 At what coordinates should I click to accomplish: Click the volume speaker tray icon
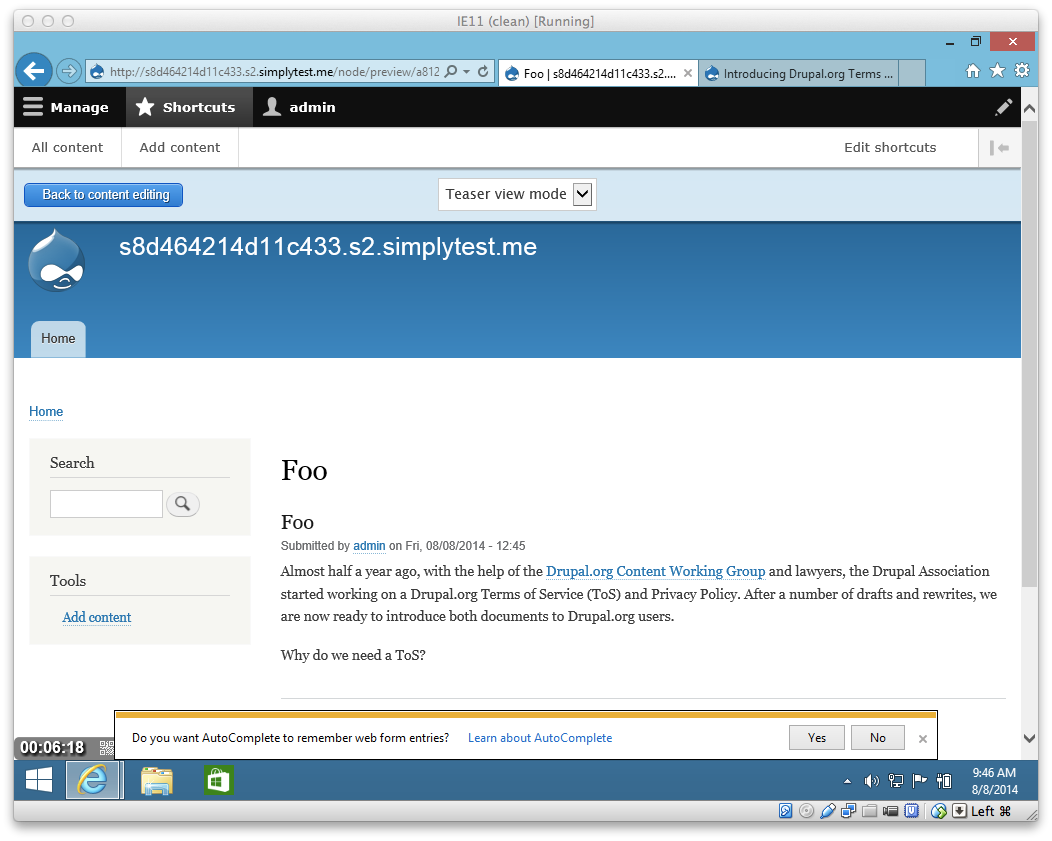(x=871, y=781)
